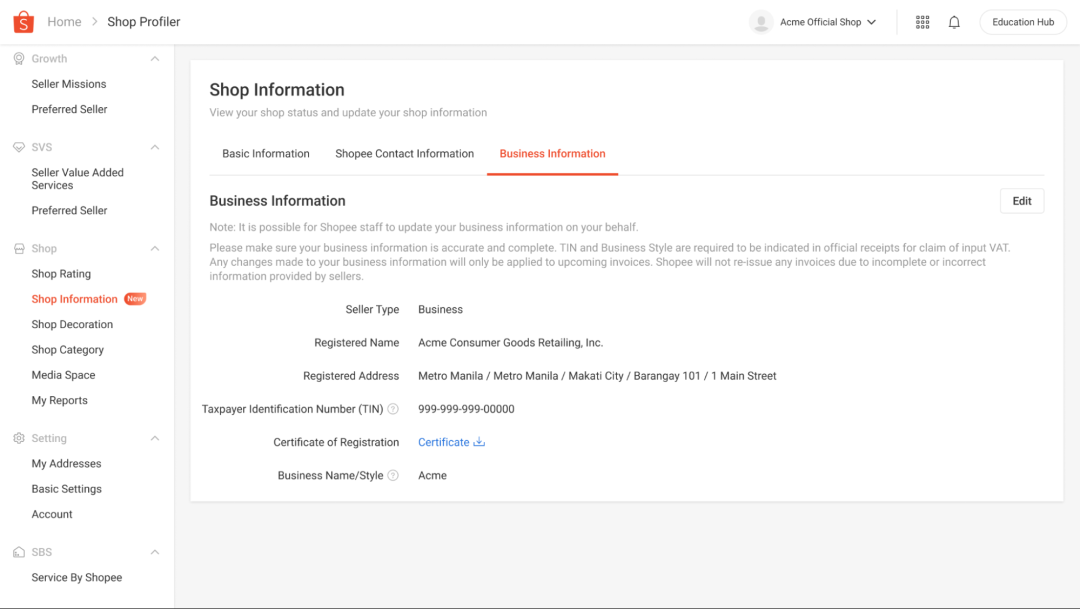Collapse the Growth sidebar section

point(155,59)
